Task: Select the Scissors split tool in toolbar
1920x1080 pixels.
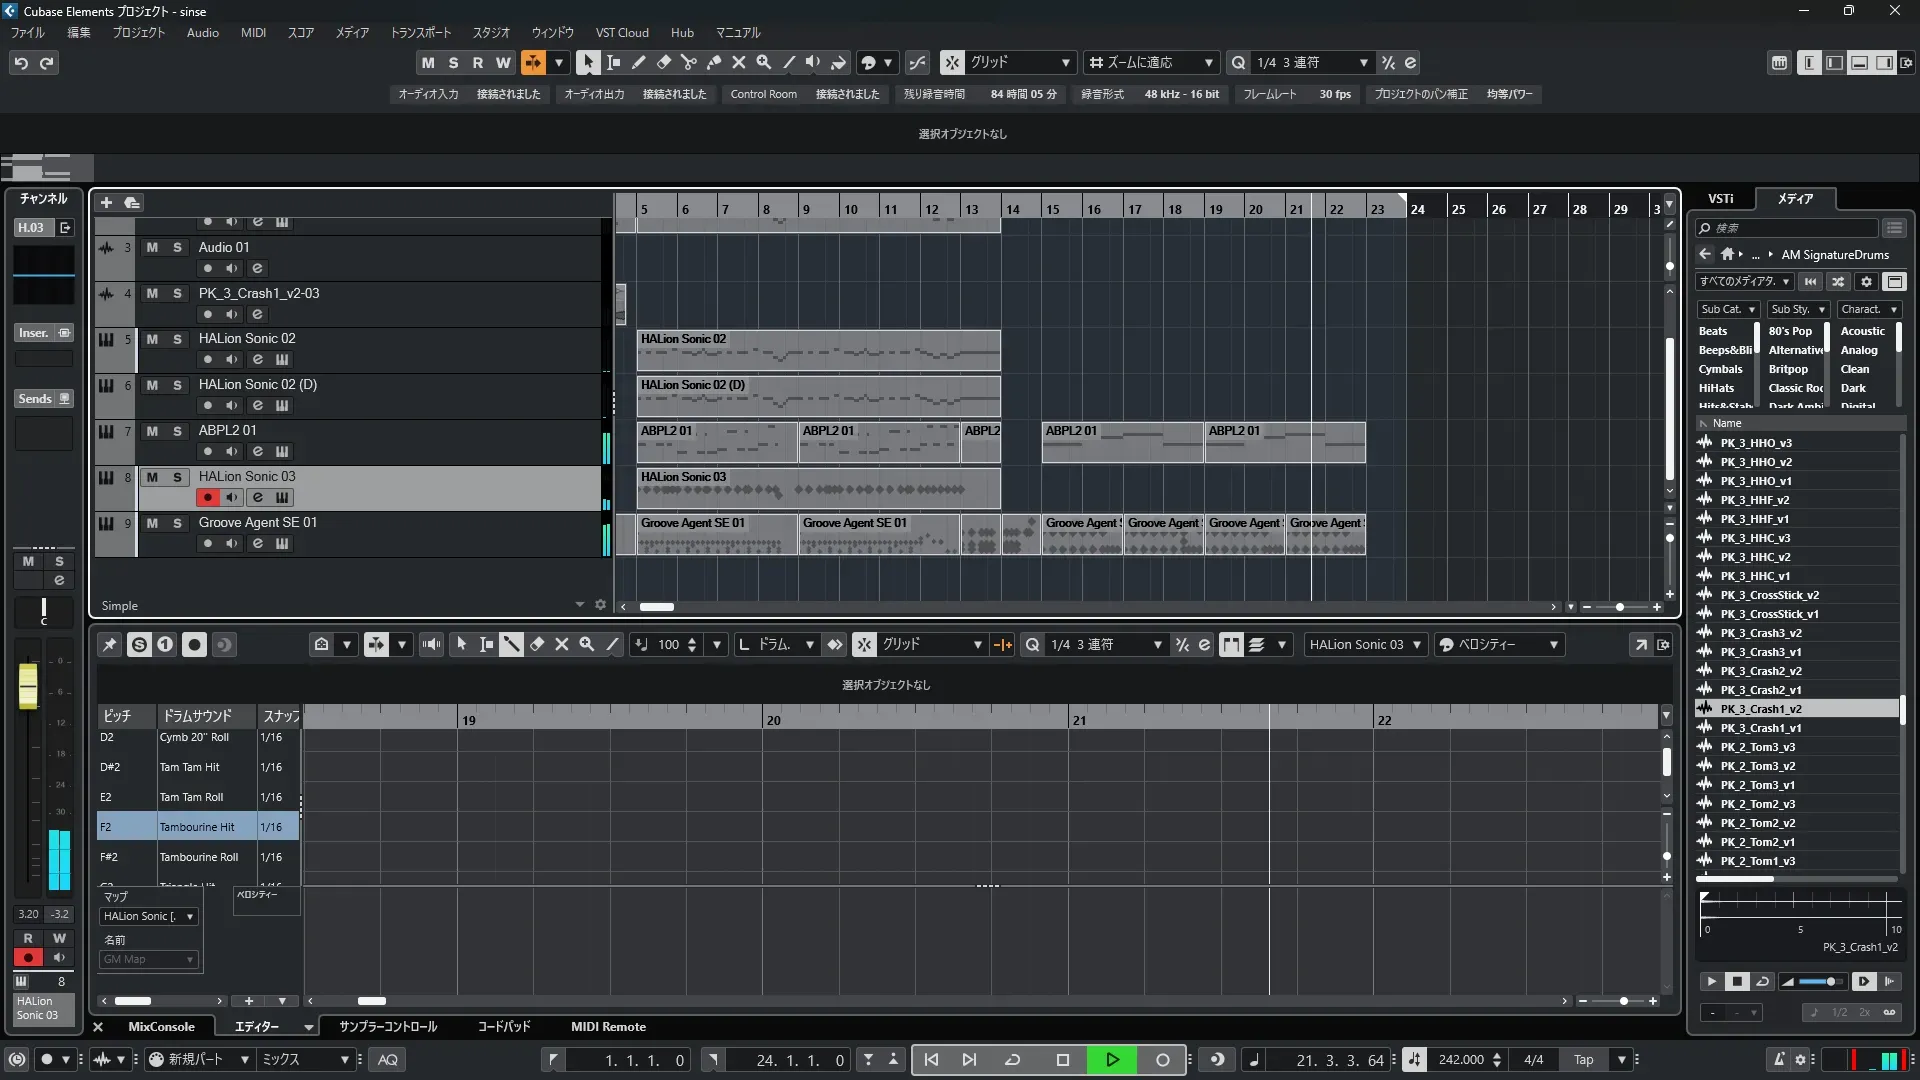Action: pos(688,62)
